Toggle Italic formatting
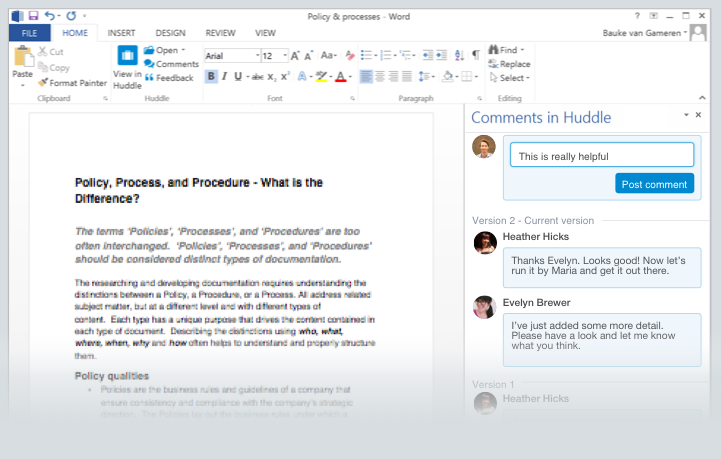 pyautogui.click(x=224, y=76)
